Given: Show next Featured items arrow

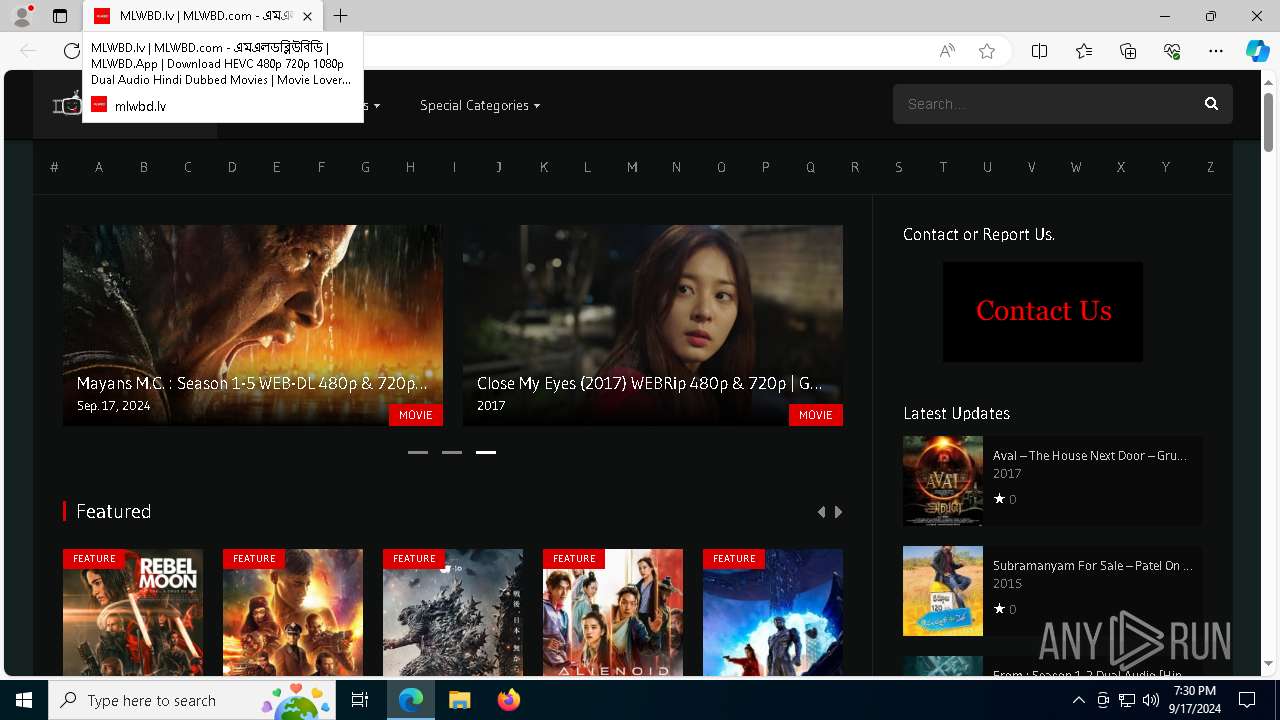Looking at the screenshot, I should coord(838,512).
